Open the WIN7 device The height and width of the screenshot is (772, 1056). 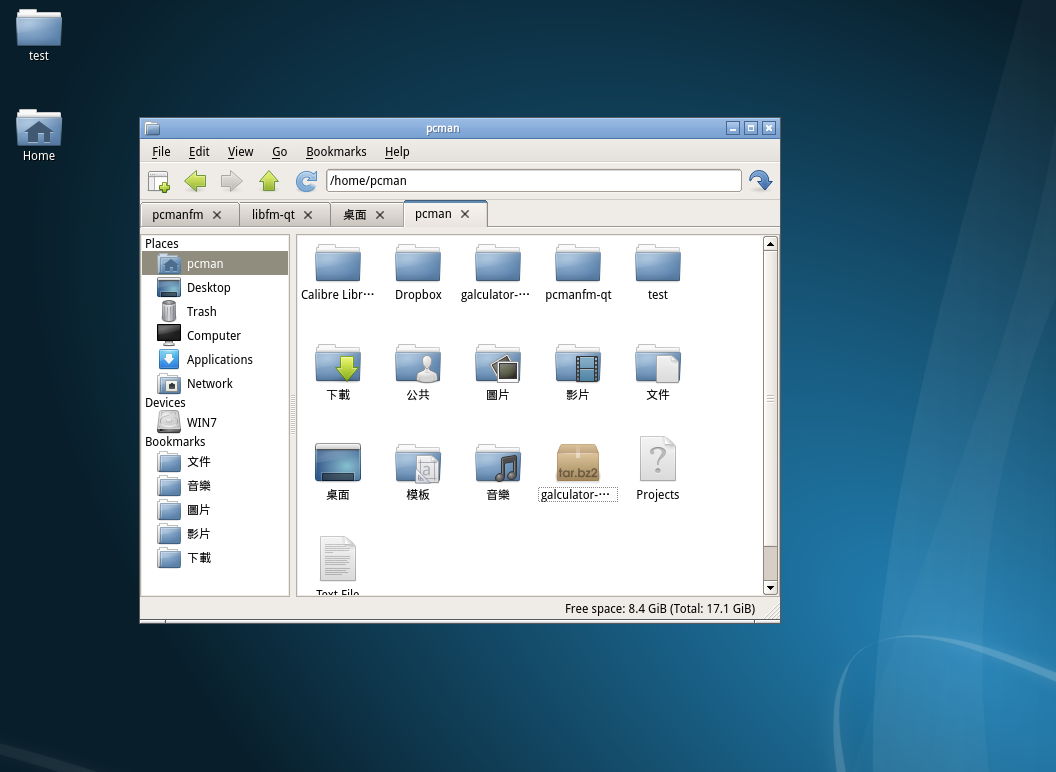coord(201,423)
